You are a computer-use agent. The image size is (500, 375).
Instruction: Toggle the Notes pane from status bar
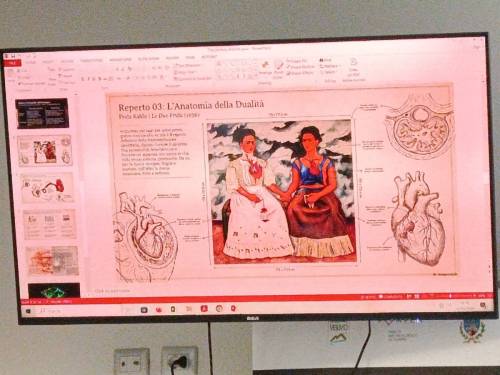(x=367, y=297)
